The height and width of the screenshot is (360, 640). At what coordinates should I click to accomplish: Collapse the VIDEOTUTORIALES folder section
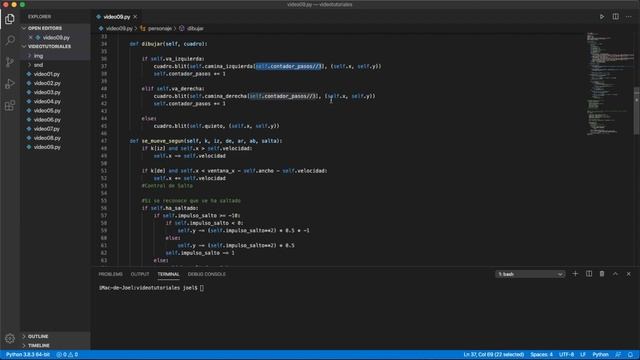click(x=49, y=47)
